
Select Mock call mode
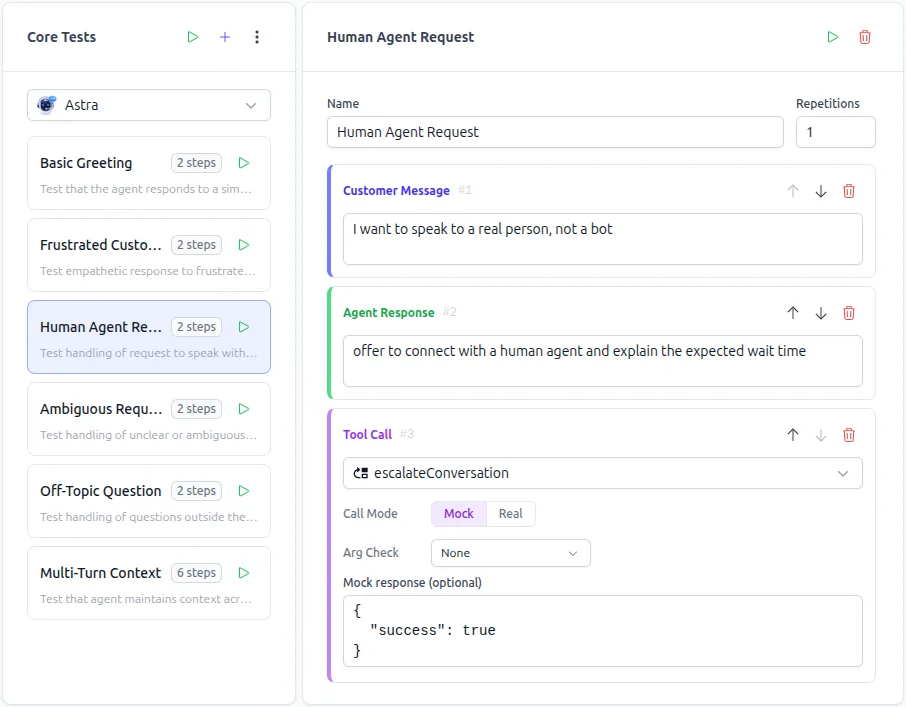(458, 513)
